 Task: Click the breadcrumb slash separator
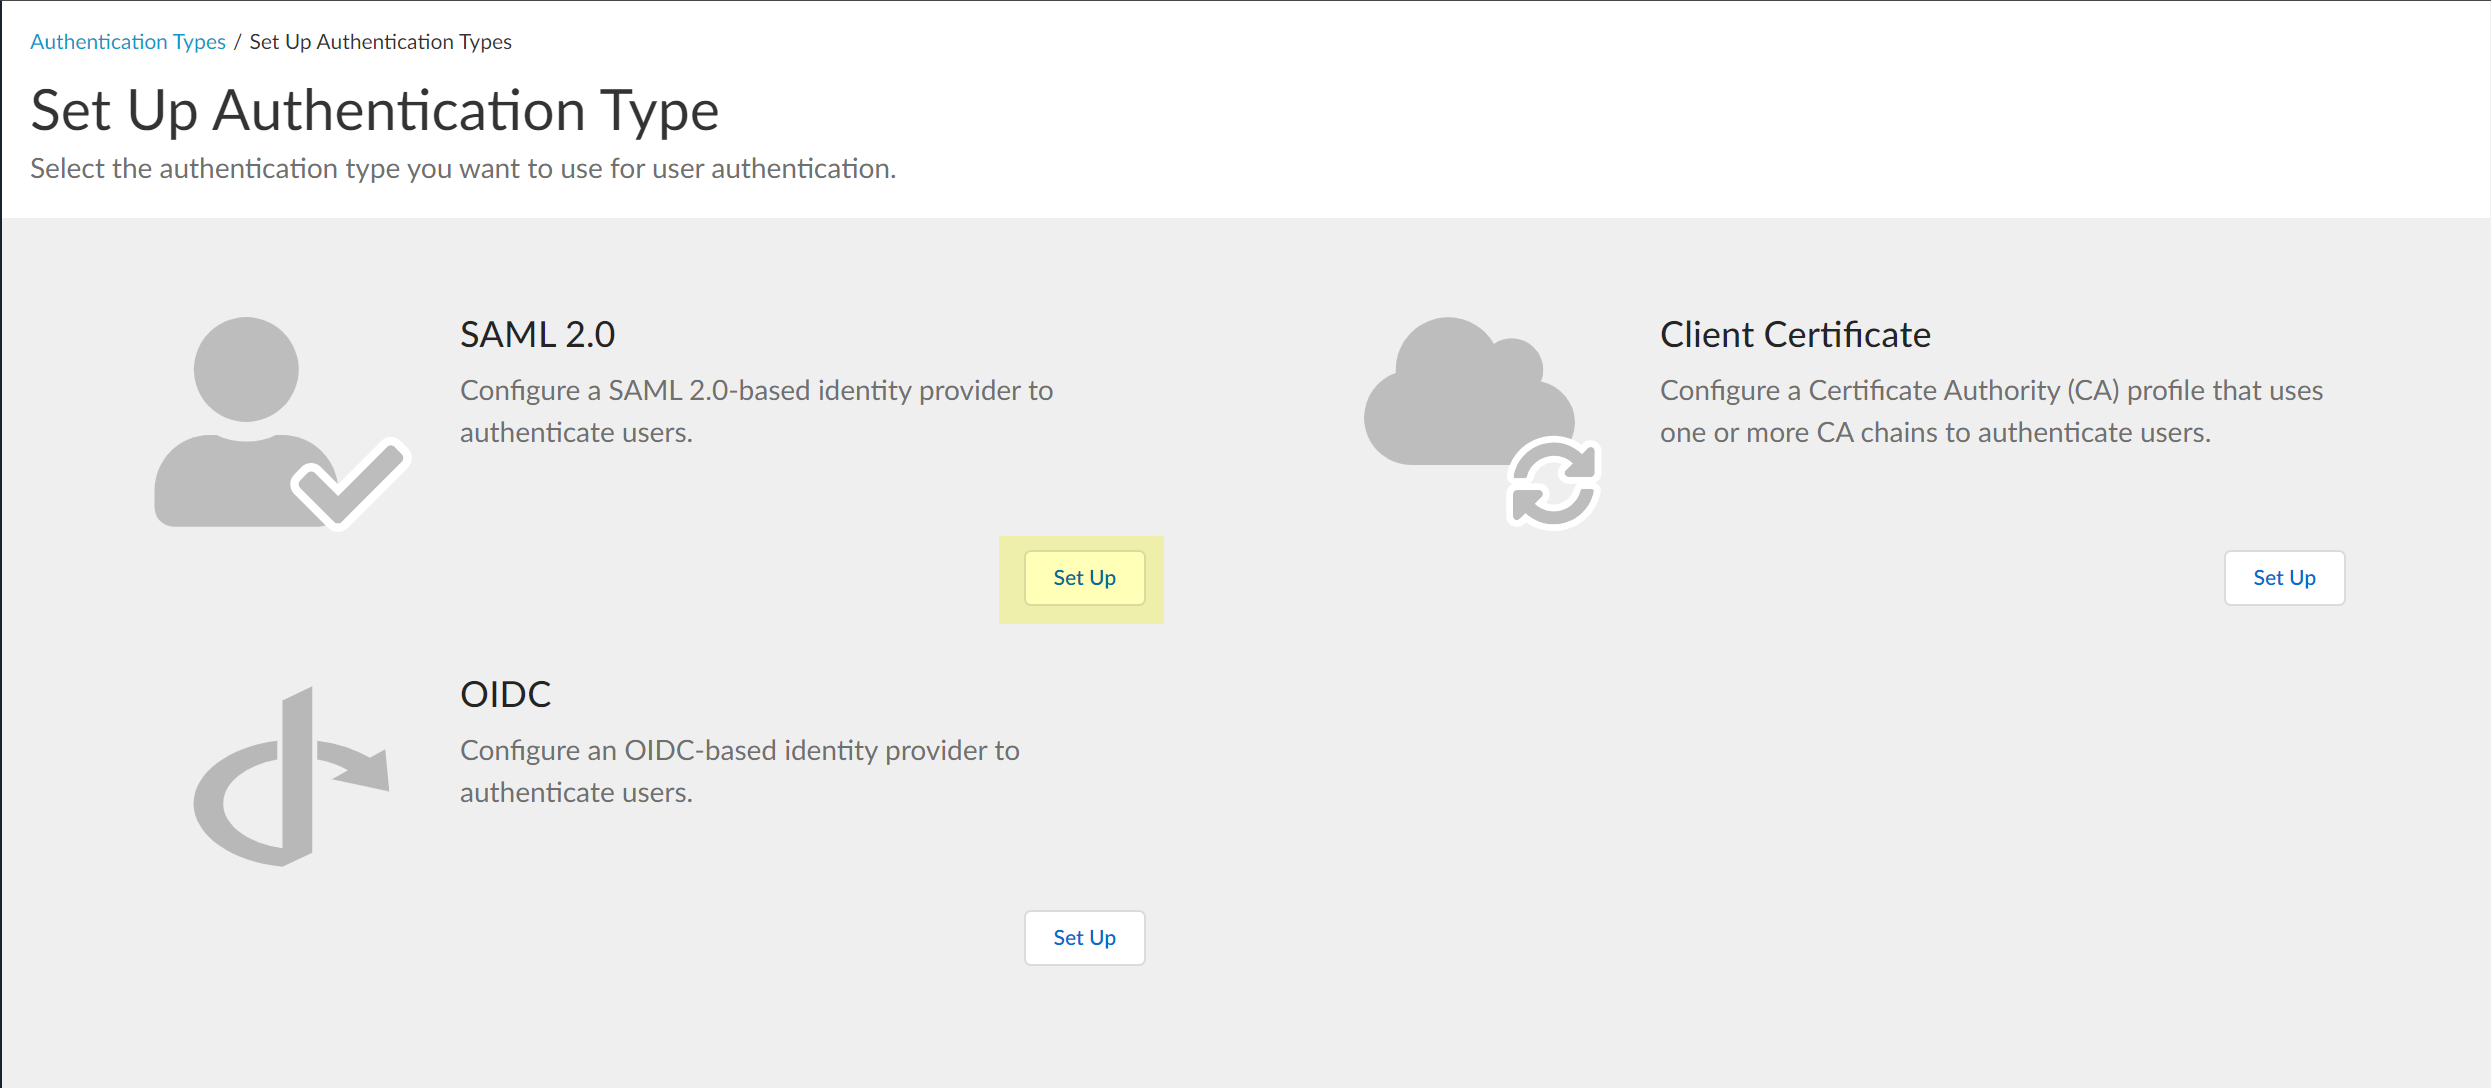237,42
